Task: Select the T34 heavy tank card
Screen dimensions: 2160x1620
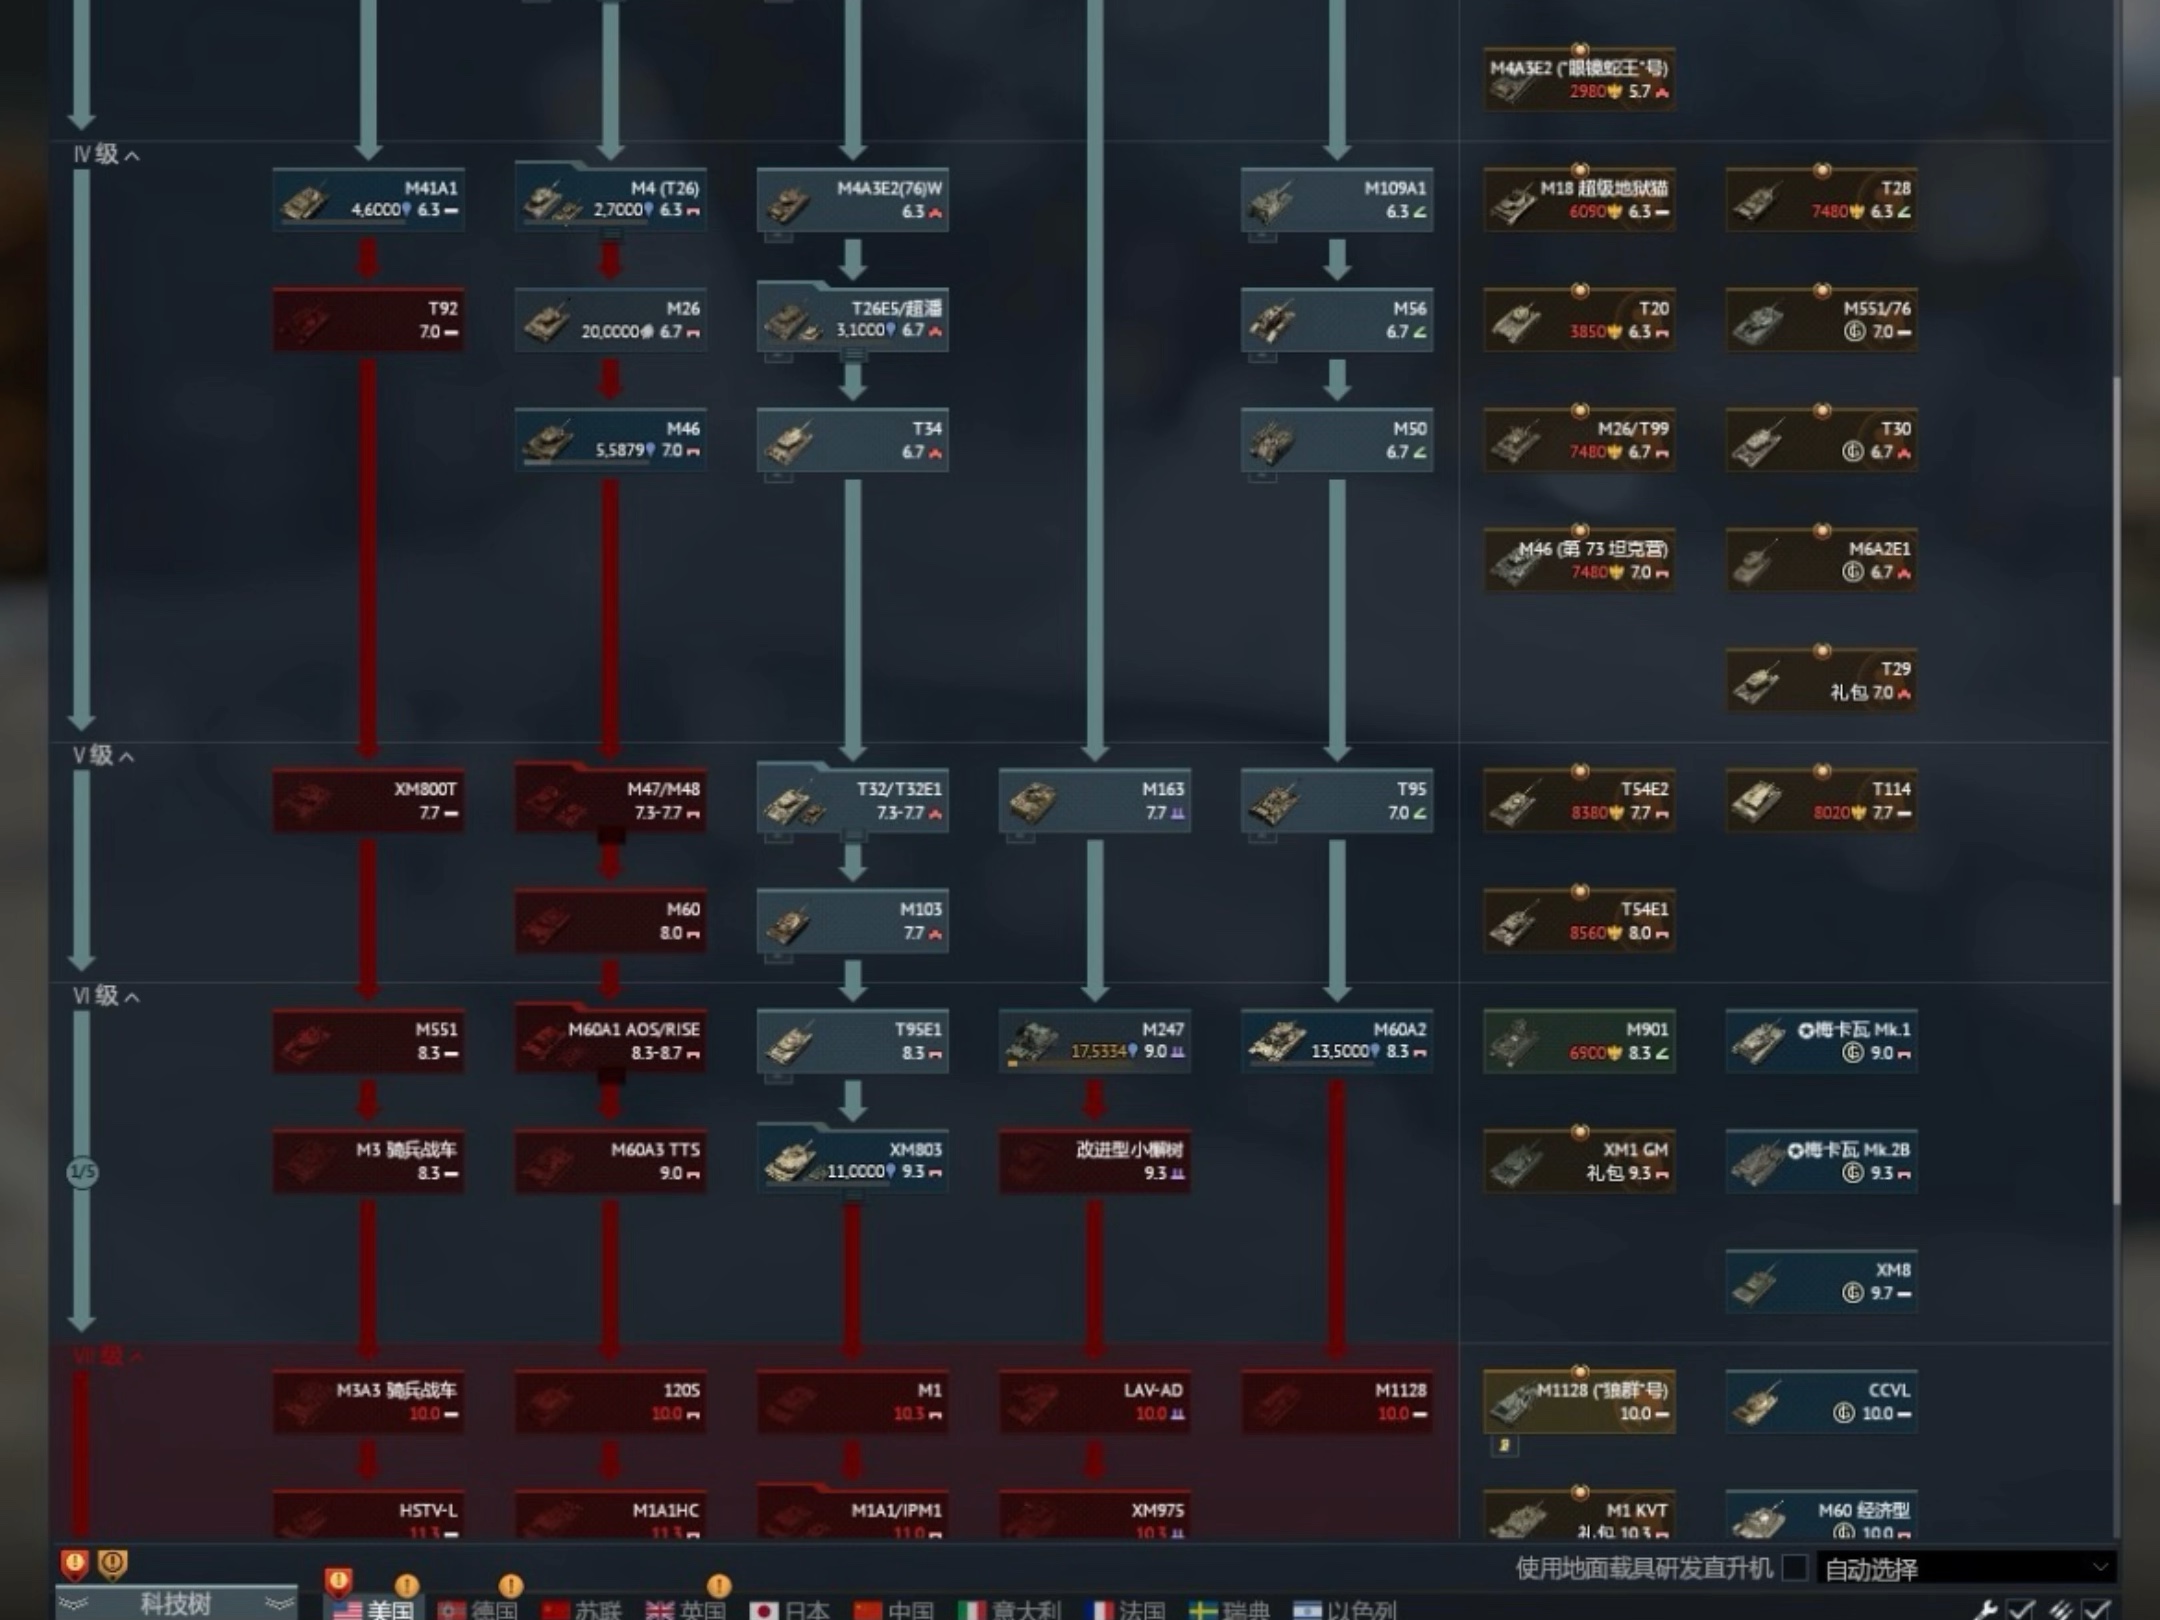Action: [x=852, y=440]
